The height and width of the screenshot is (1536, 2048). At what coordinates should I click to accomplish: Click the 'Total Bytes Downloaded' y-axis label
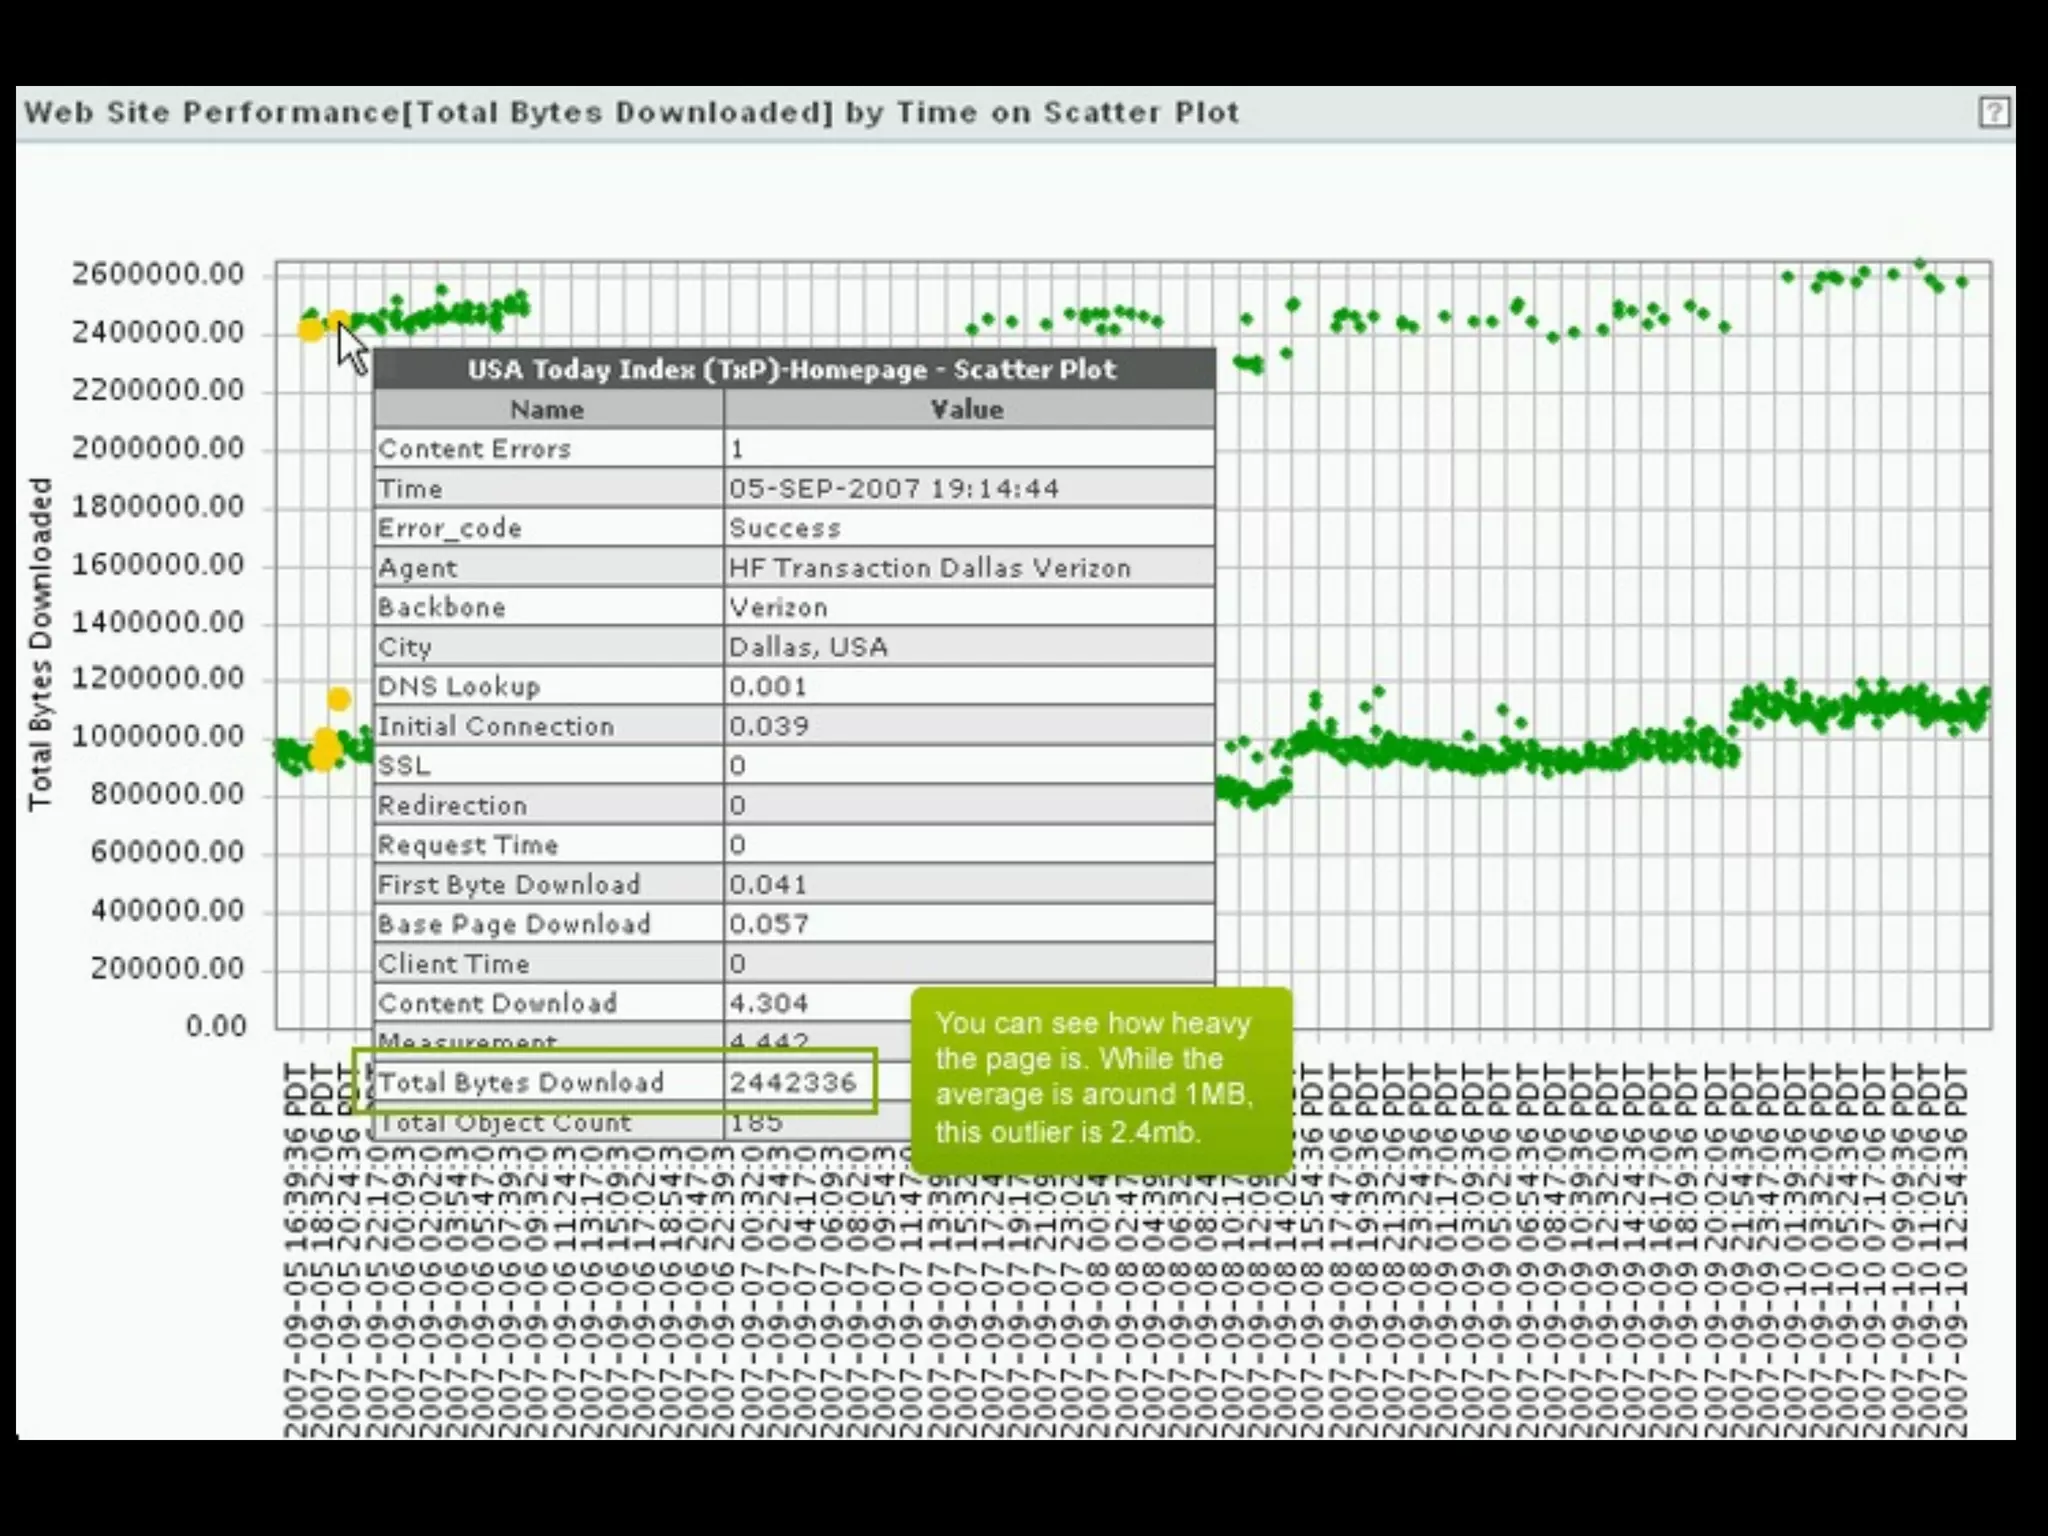[x=40, y=643]
